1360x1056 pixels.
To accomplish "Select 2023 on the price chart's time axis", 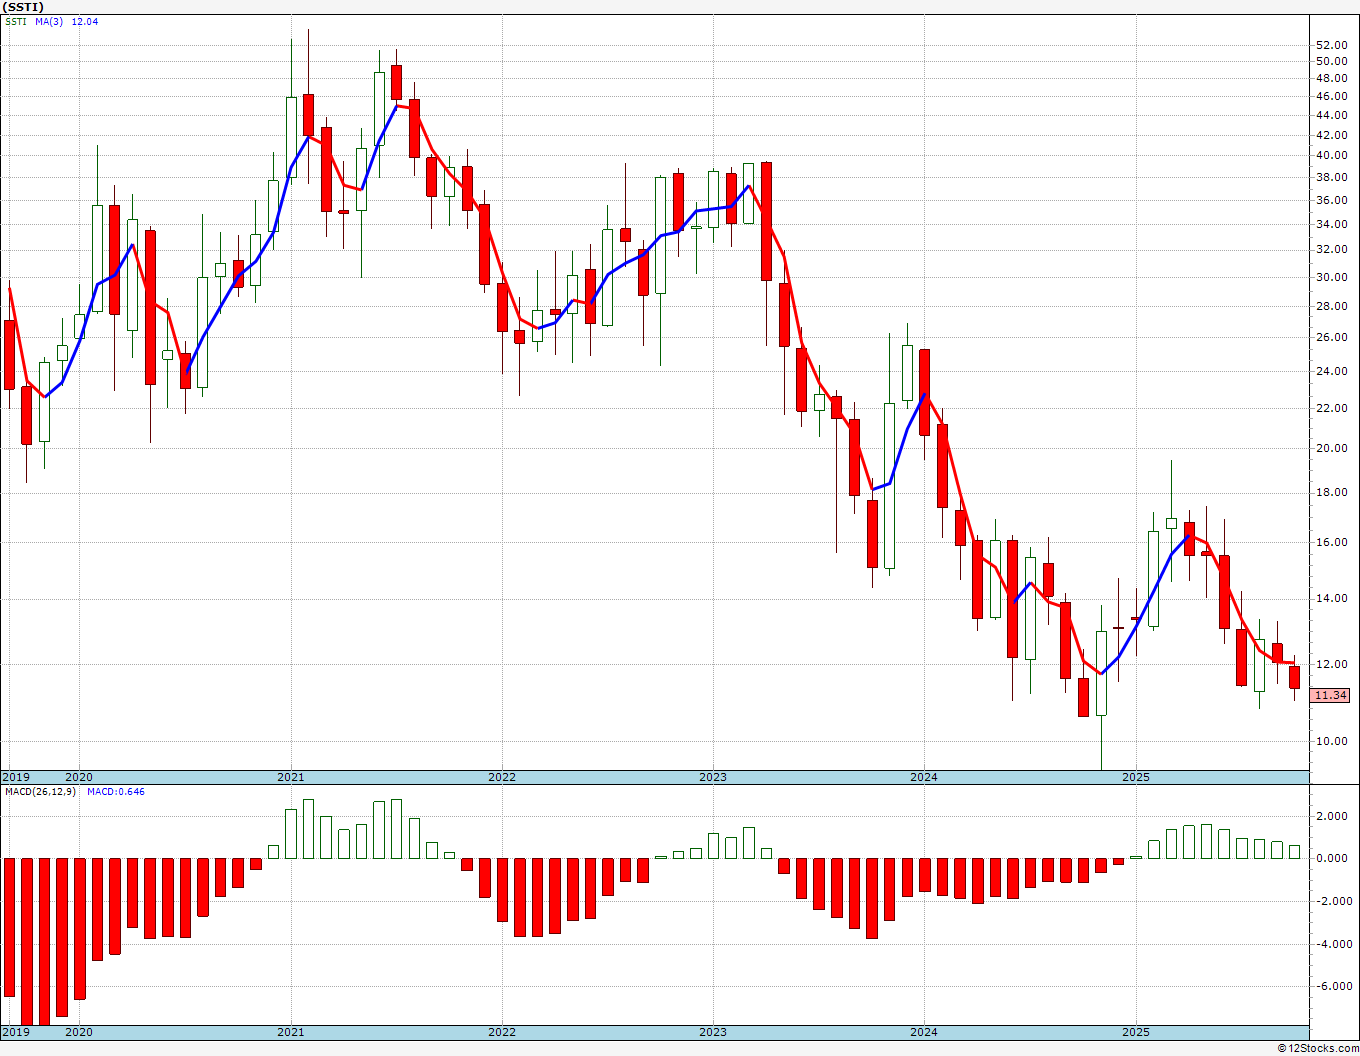I will tap(713, 777).
